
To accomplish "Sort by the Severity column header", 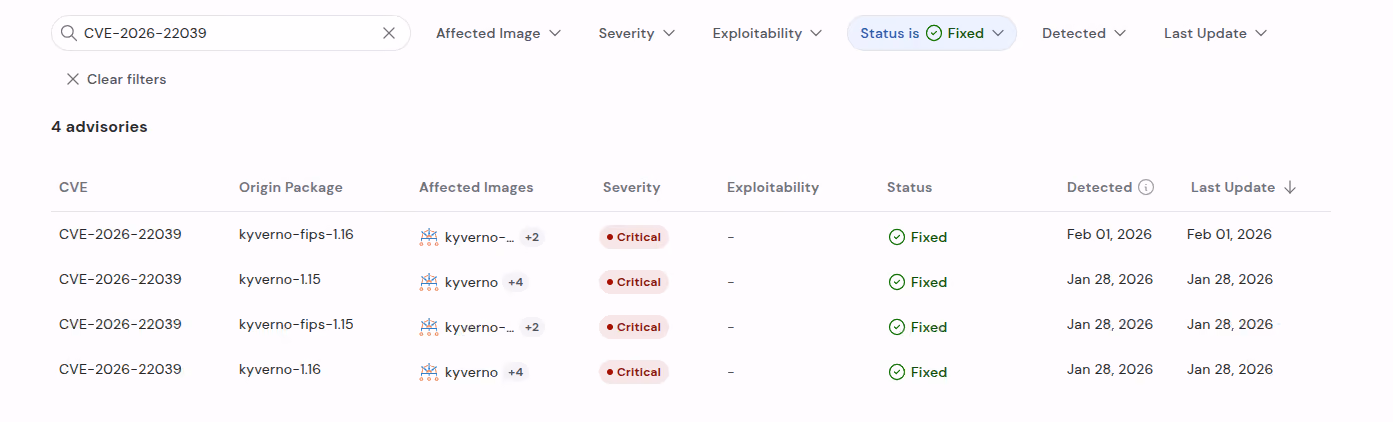I will point(631,187).
